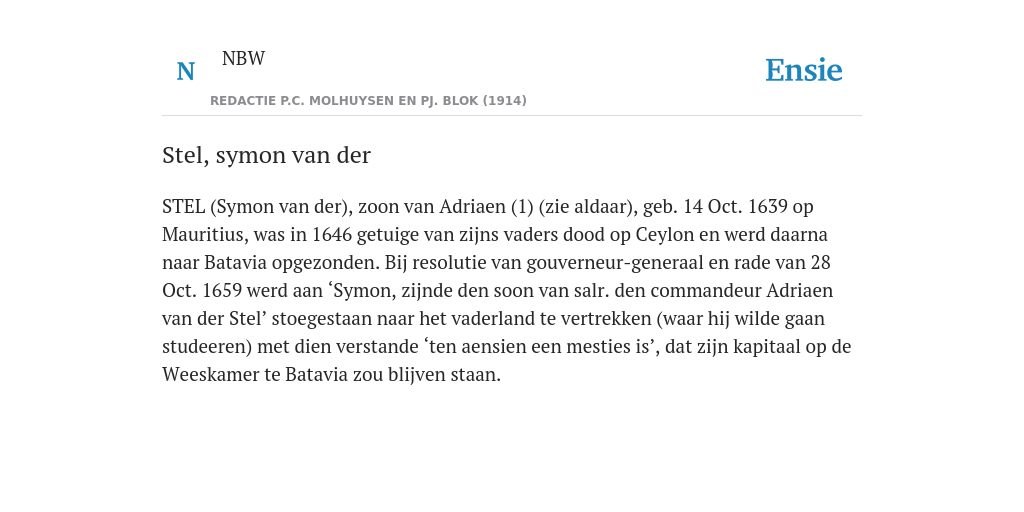
Task: Click the heading 'Stel, symon van der'
Action: 266,155
